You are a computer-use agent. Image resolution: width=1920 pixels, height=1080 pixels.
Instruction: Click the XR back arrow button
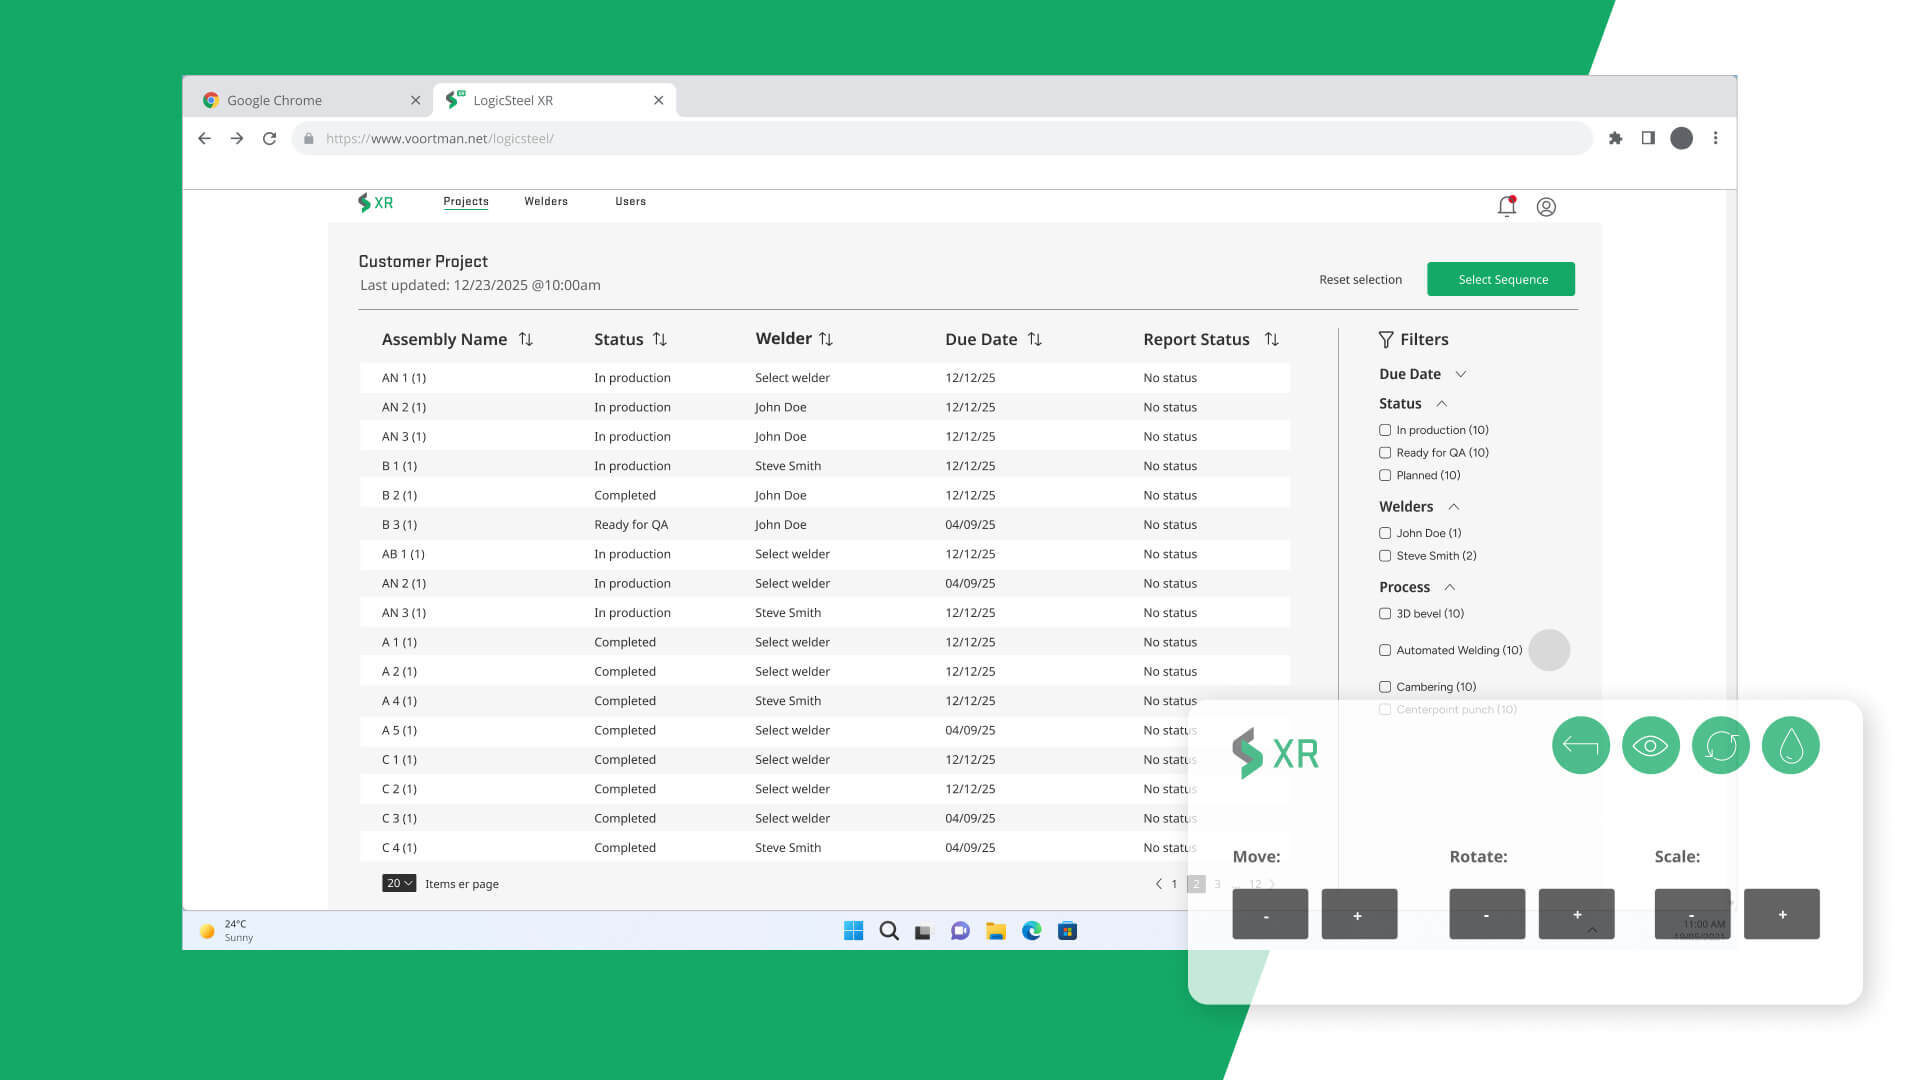pyautogui.click(x=1580, y=746)
